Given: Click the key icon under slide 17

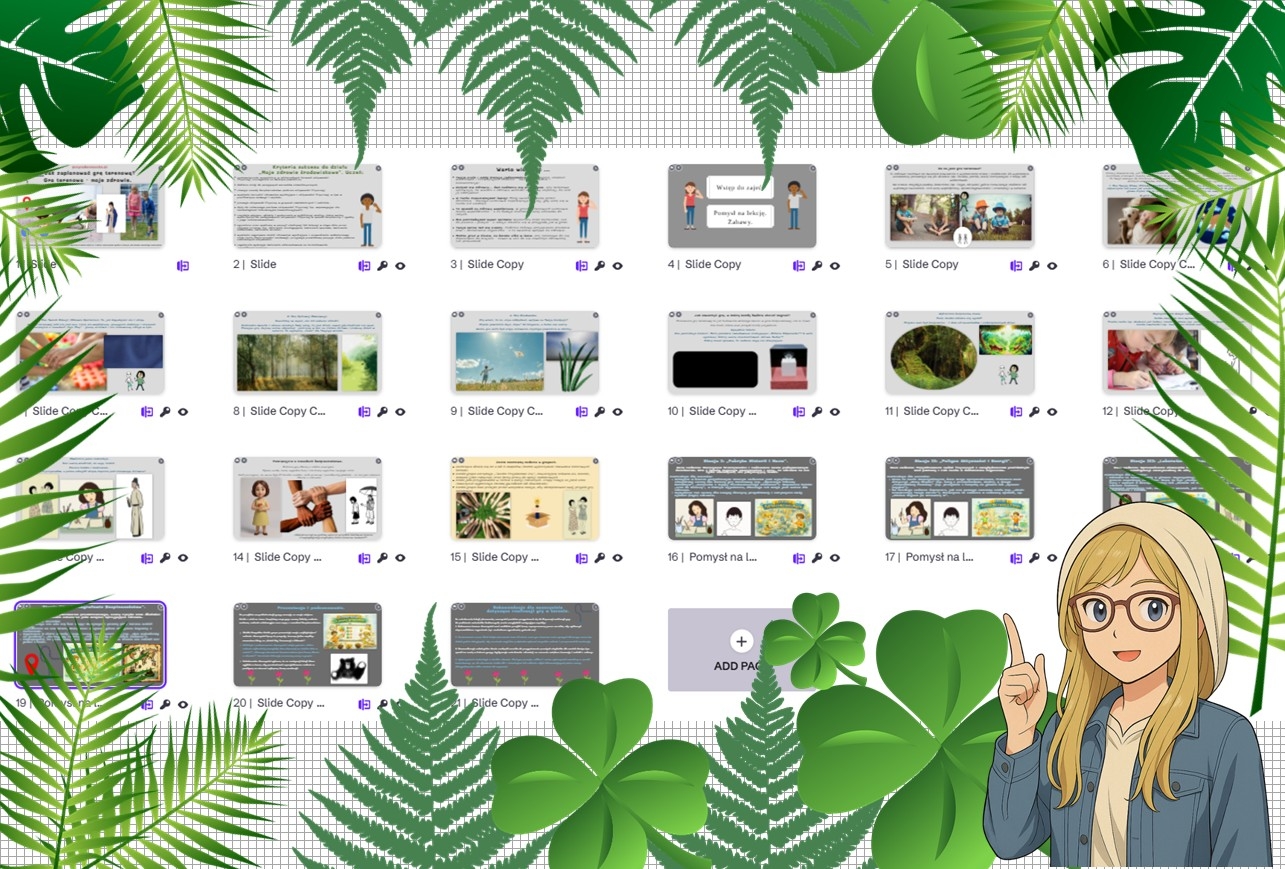Looking at the screenshot, I should click(1035, 558).
